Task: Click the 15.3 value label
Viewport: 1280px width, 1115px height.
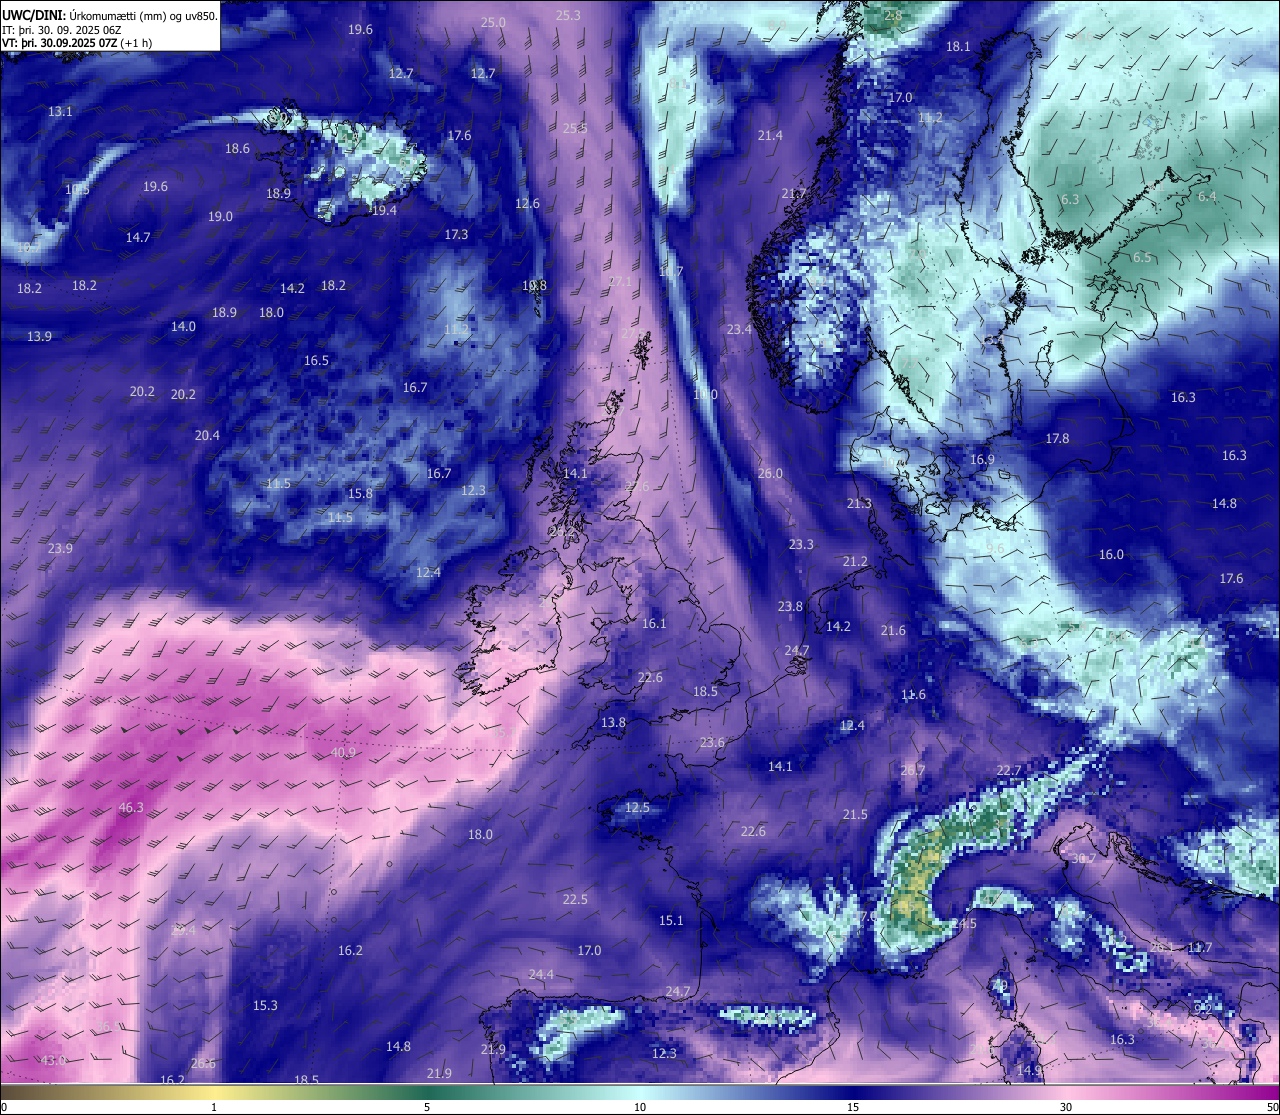Action: coord(265,1006)
